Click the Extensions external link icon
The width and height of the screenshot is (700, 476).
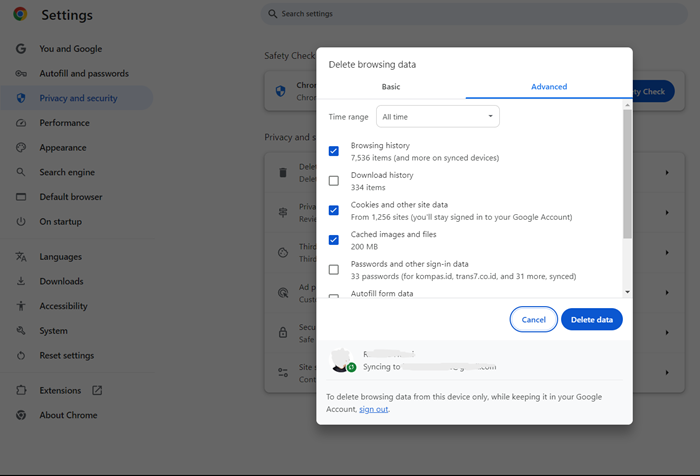point(97,390)
